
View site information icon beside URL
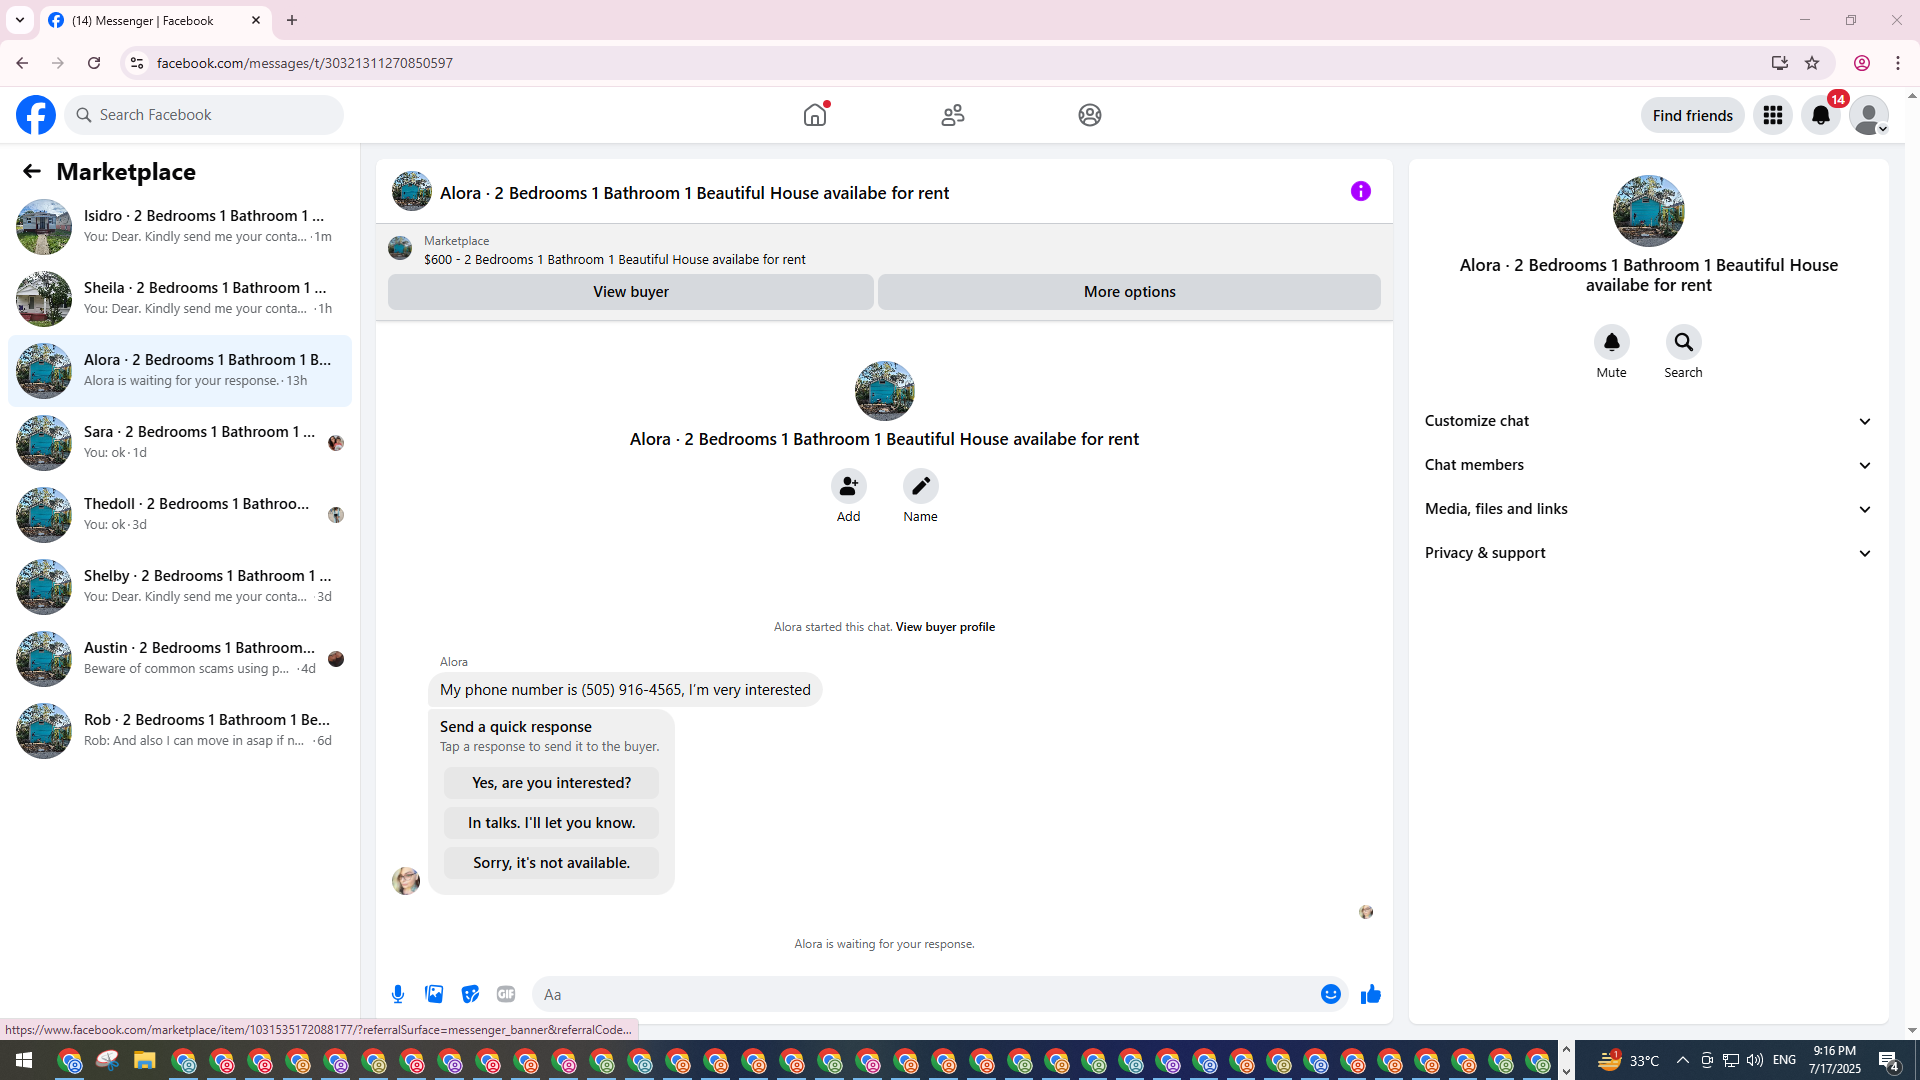(x=137, y=63)
